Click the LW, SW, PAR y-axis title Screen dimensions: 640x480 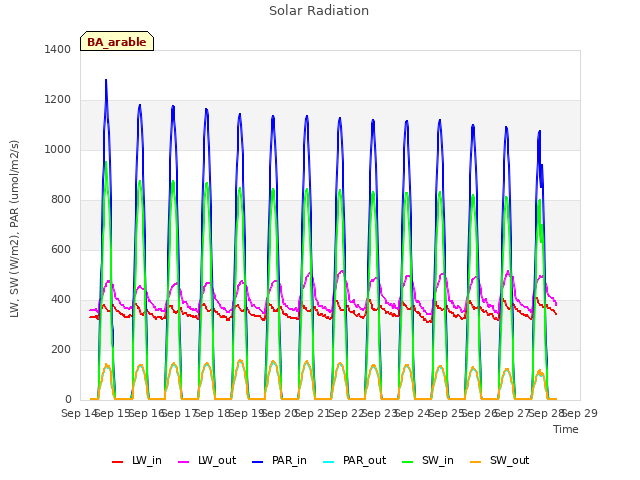(x=15, y=229)
